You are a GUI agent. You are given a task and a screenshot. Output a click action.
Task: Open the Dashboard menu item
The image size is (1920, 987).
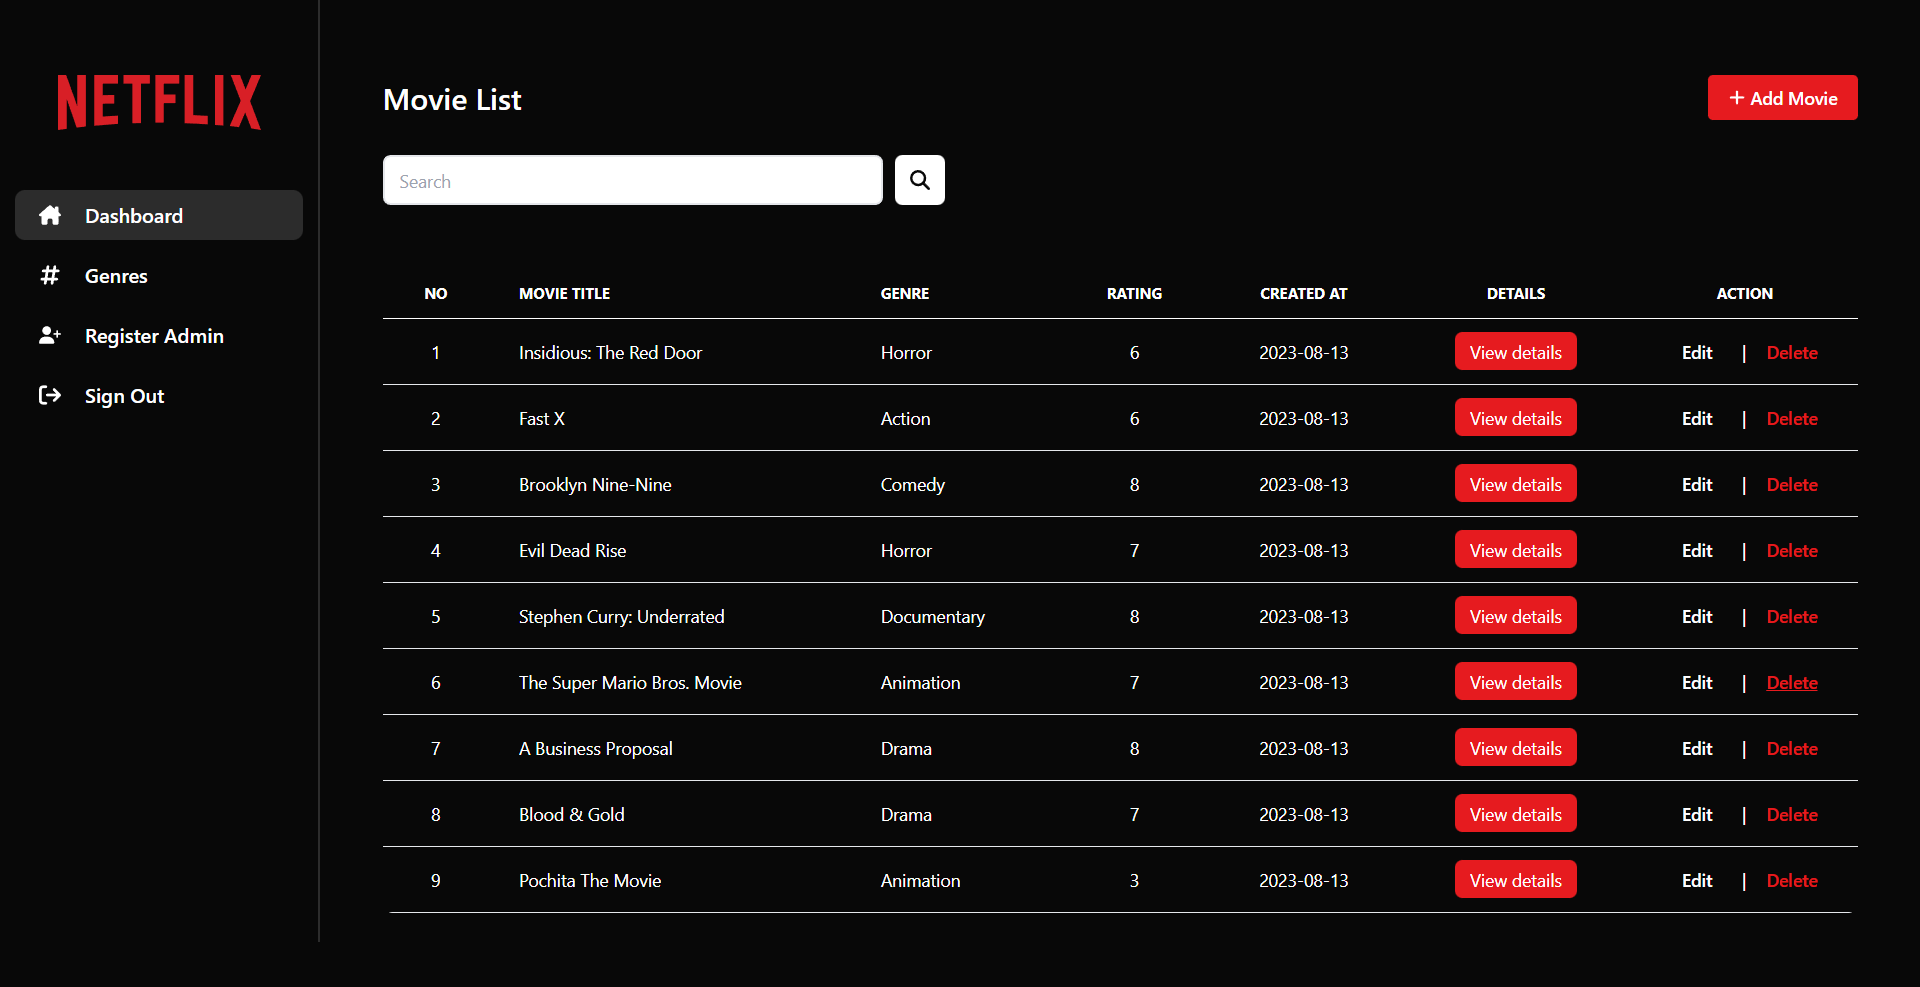click(159, 215)
